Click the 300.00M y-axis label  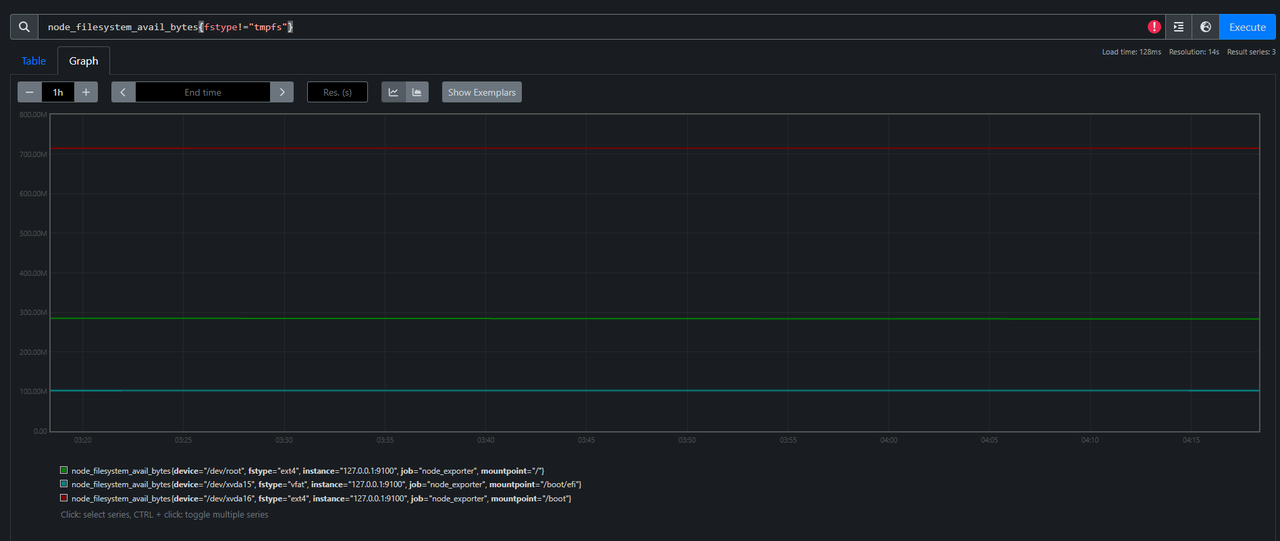[x=33, y=313]
